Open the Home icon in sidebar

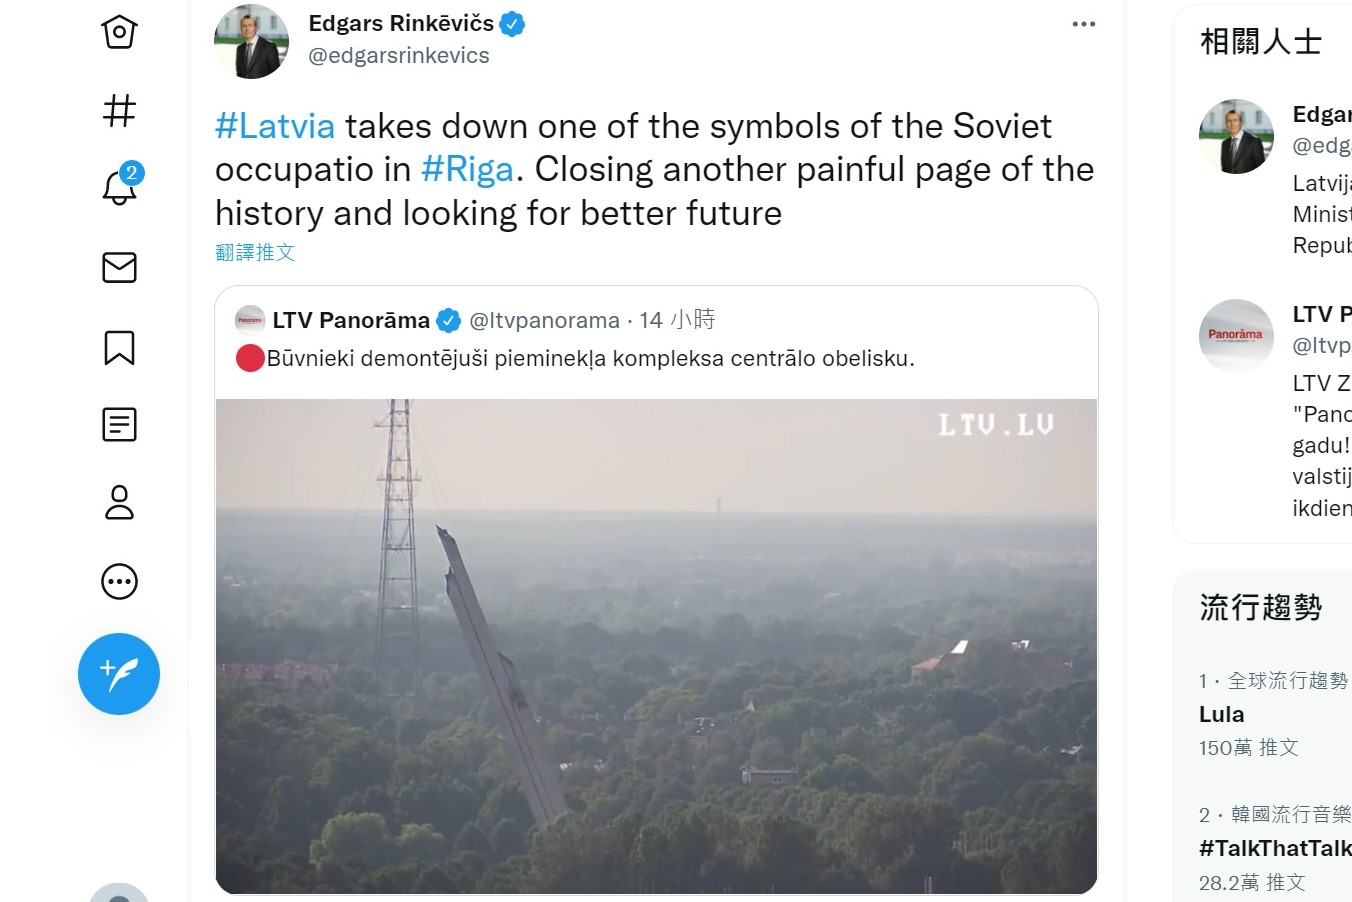[x=119, y=32]
